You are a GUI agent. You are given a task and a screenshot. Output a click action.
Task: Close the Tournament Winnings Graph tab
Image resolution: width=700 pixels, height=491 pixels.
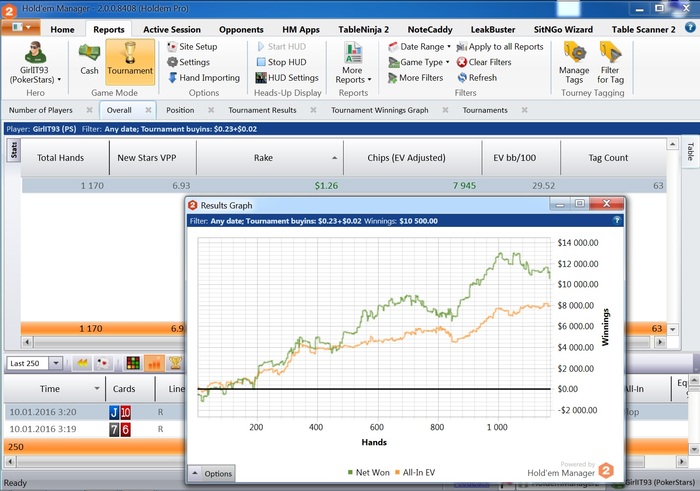point(445,110)
